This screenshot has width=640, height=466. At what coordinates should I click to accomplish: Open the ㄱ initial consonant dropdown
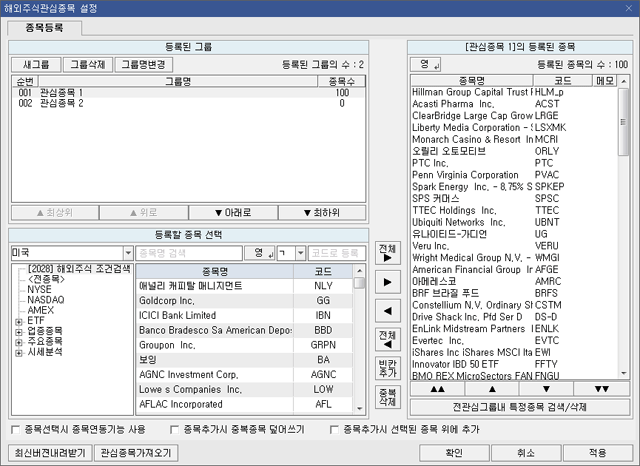pos(300,253)
